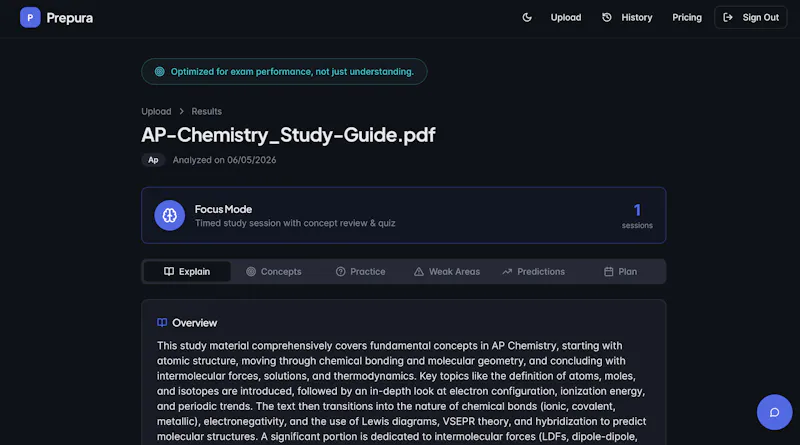Click the Prepura logo icon

(30, 17)
